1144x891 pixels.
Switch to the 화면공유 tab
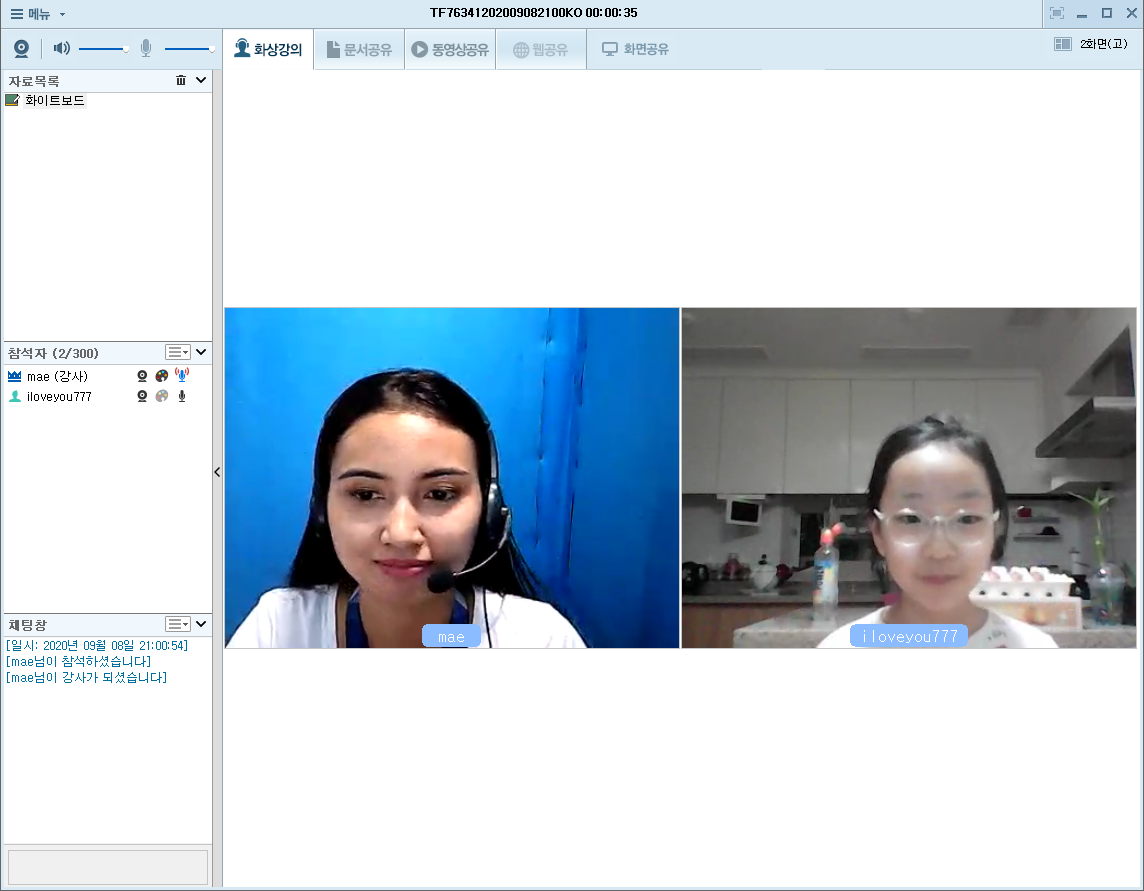(635, 49)
